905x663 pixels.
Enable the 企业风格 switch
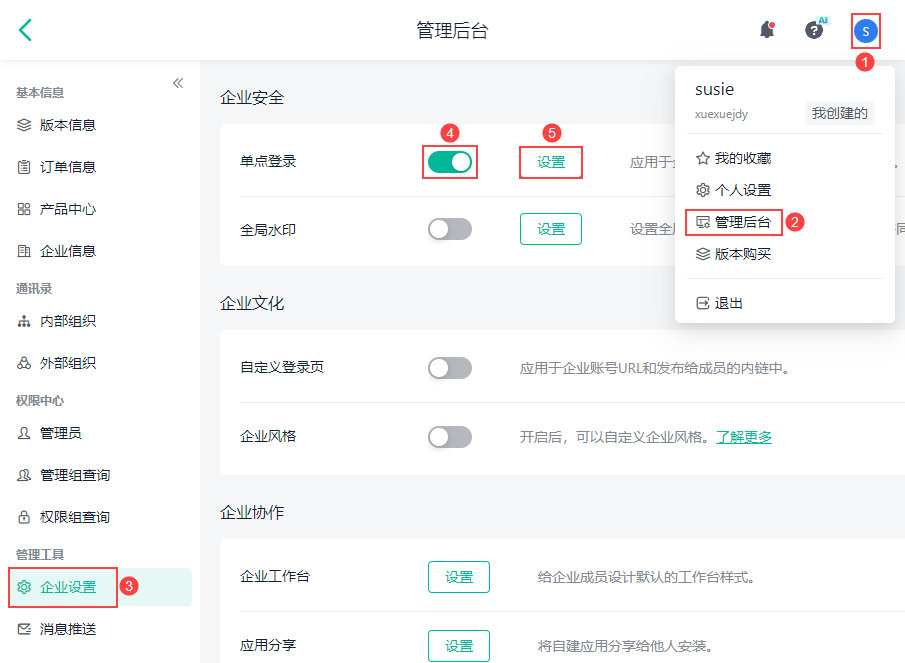point(450,437)
